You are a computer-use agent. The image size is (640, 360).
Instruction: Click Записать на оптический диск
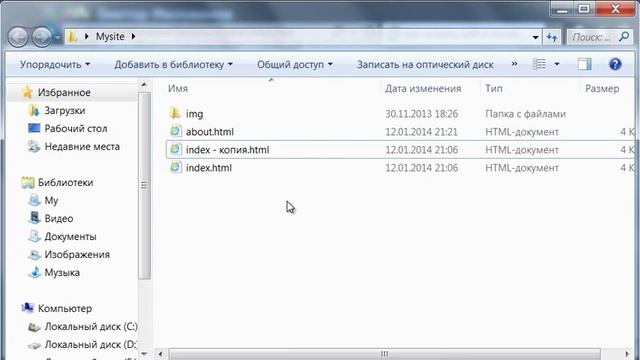pyautogui.click(x=425, y=64)
